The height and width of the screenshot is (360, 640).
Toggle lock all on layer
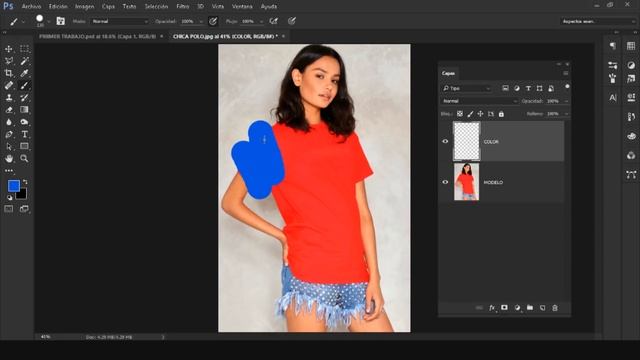point(501,114)
